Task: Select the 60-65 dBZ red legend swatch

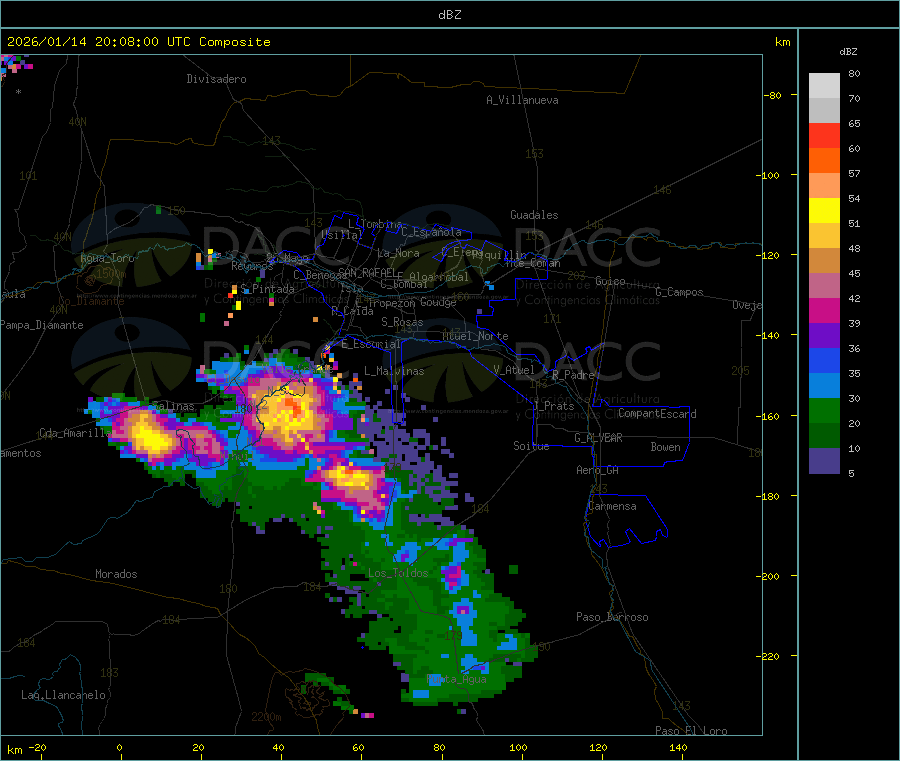Action: (824, 135)
